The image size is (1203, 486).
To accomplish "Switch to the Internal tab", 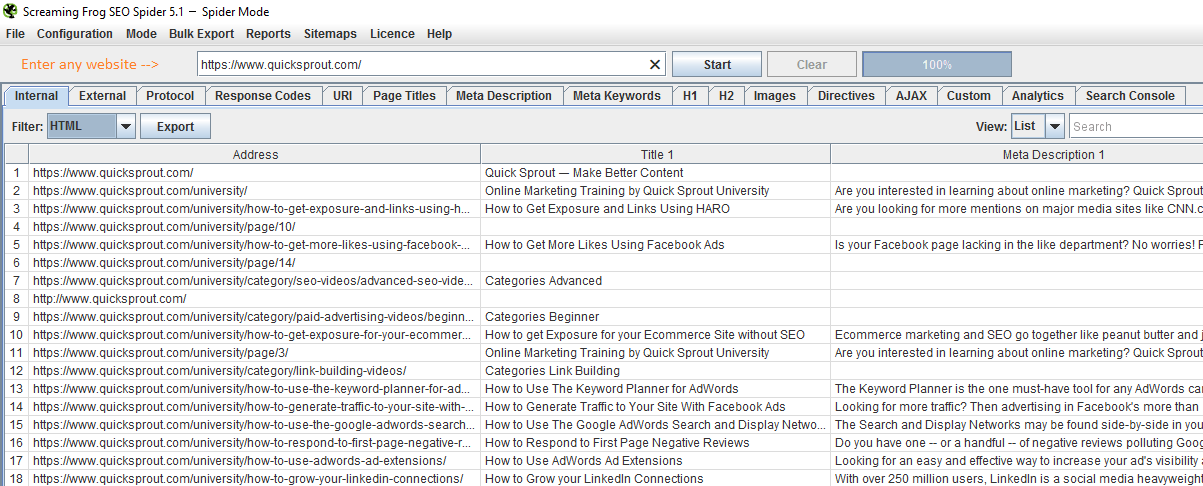I will coord(36,97).
